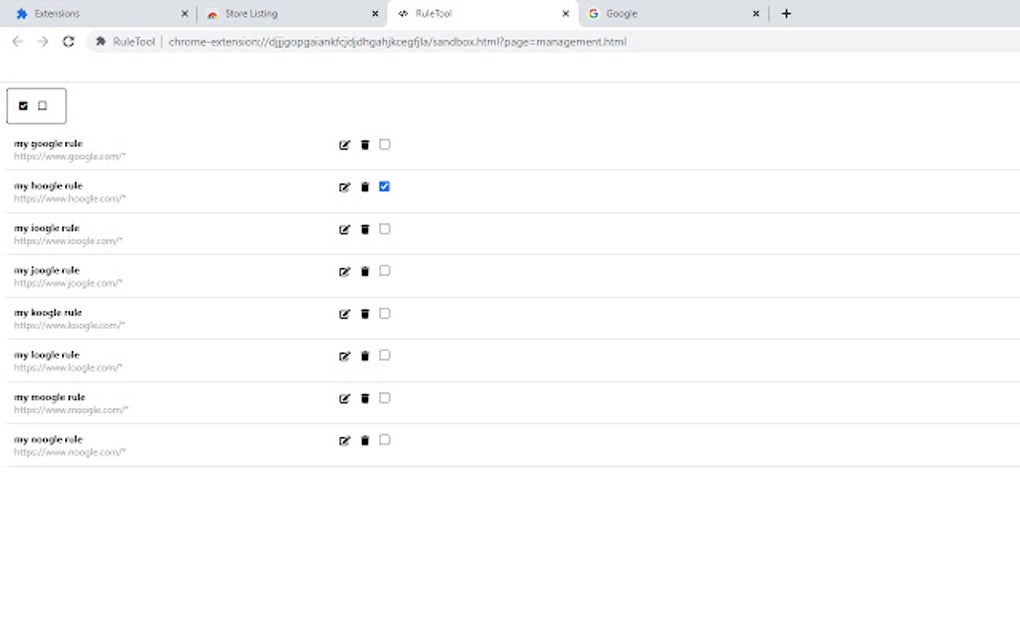
Task: Select the my google rule title
Action: coord(48,144)
